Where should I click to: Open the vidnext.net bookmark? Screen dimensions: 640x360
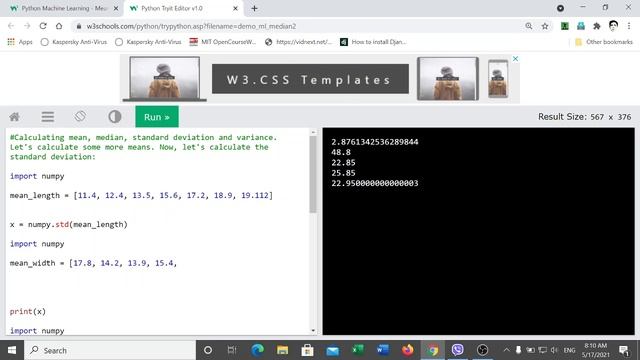click(x=299, y=42)
